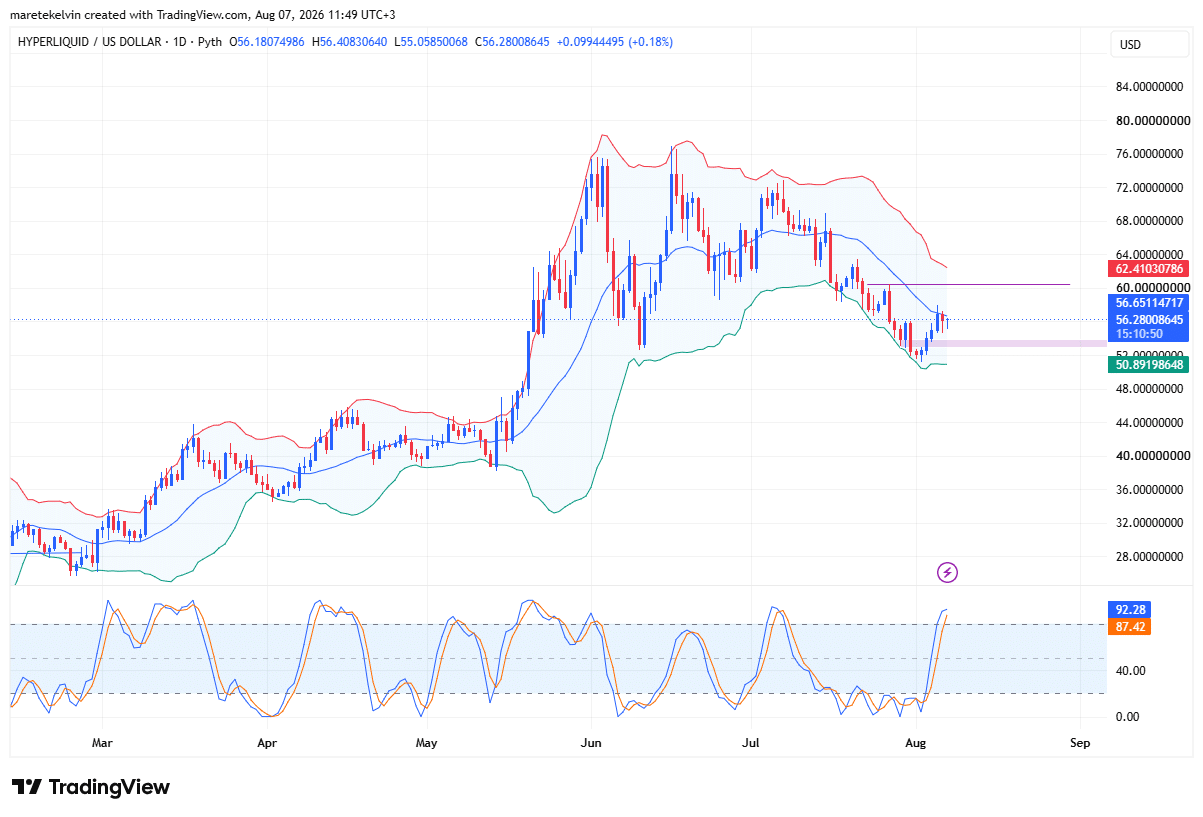Click the red upper band label 62.41030786

pyautogui.click(x=1148, y=269)
